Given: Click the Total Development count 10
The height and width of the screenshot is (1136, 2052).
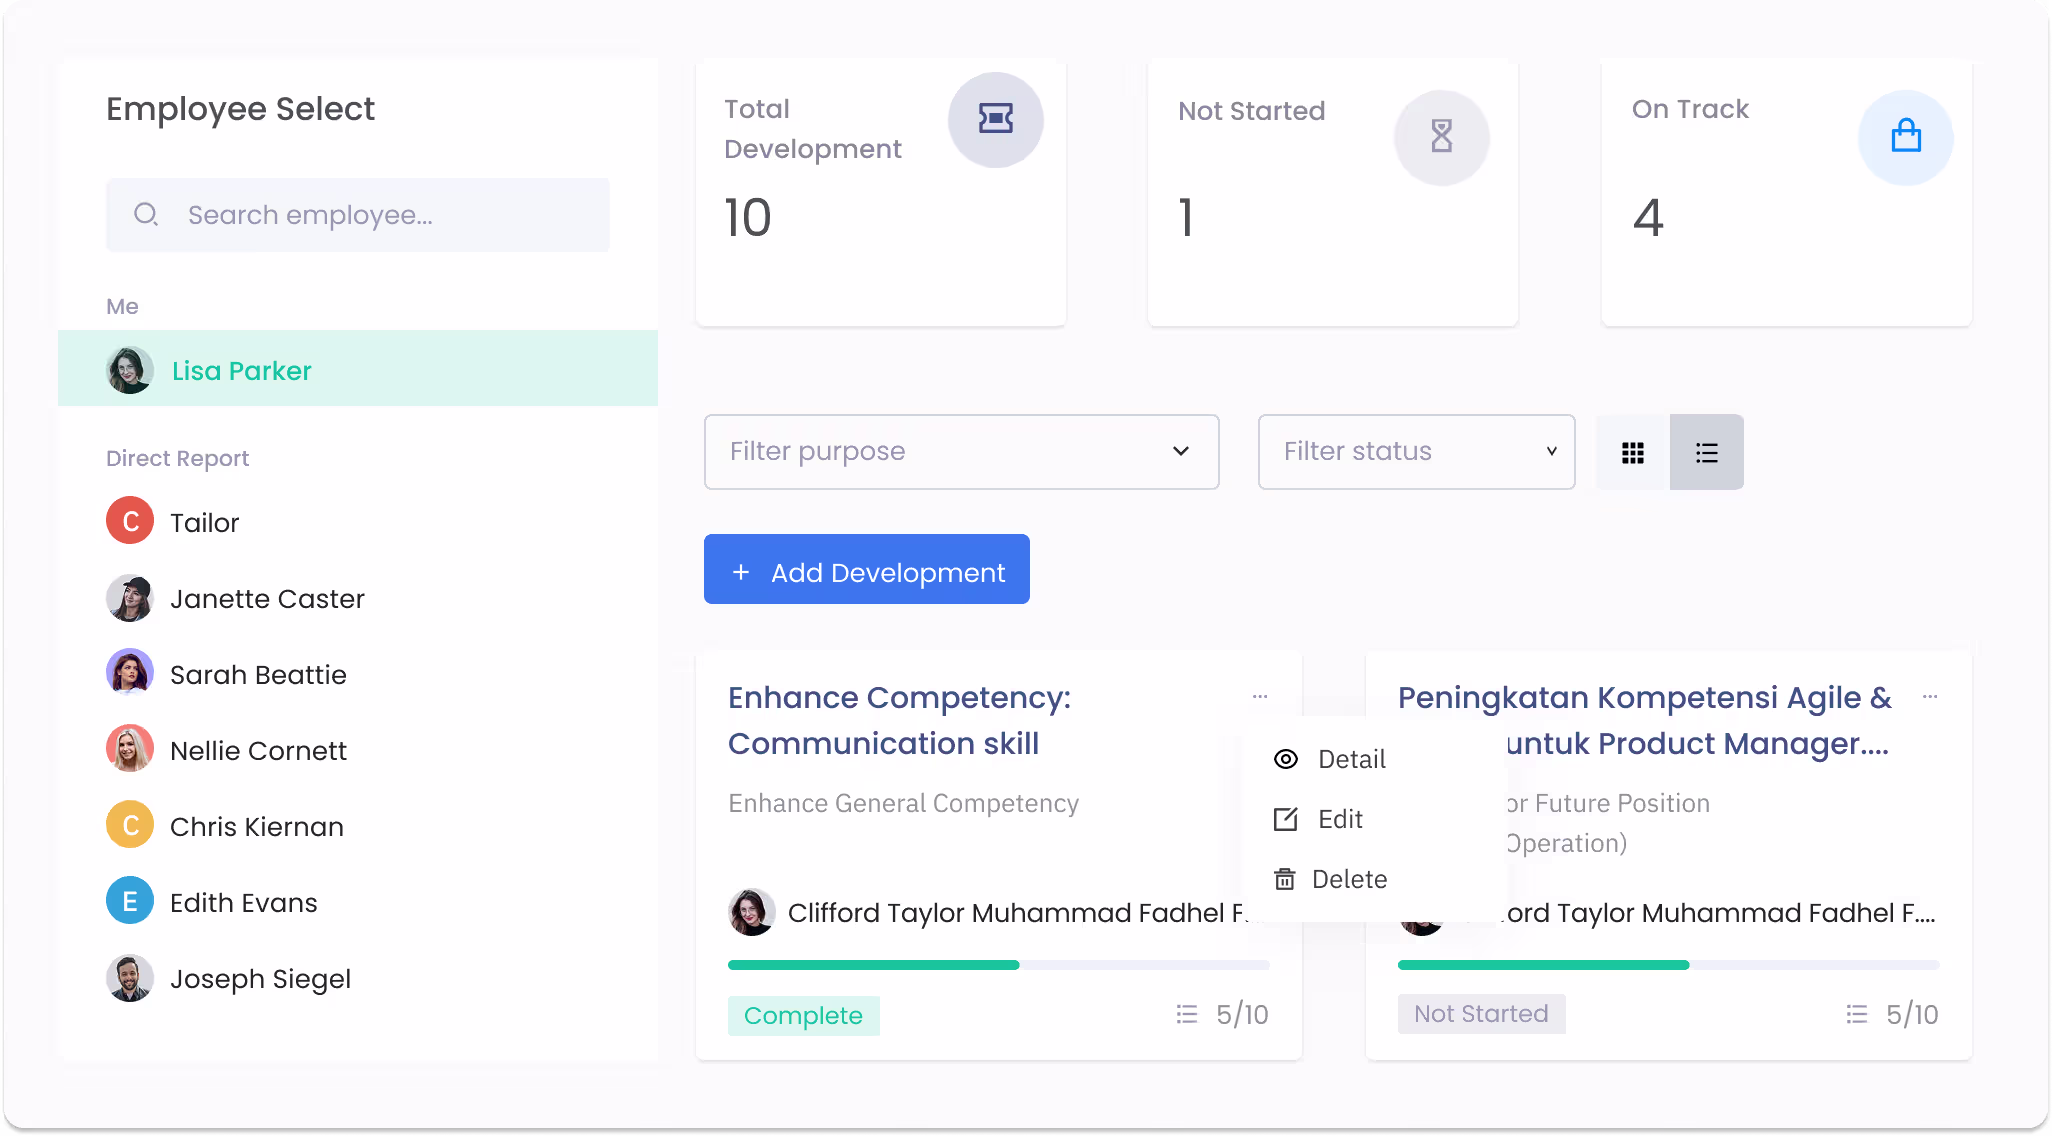Looking at the screenshot, I should [748, 218].
